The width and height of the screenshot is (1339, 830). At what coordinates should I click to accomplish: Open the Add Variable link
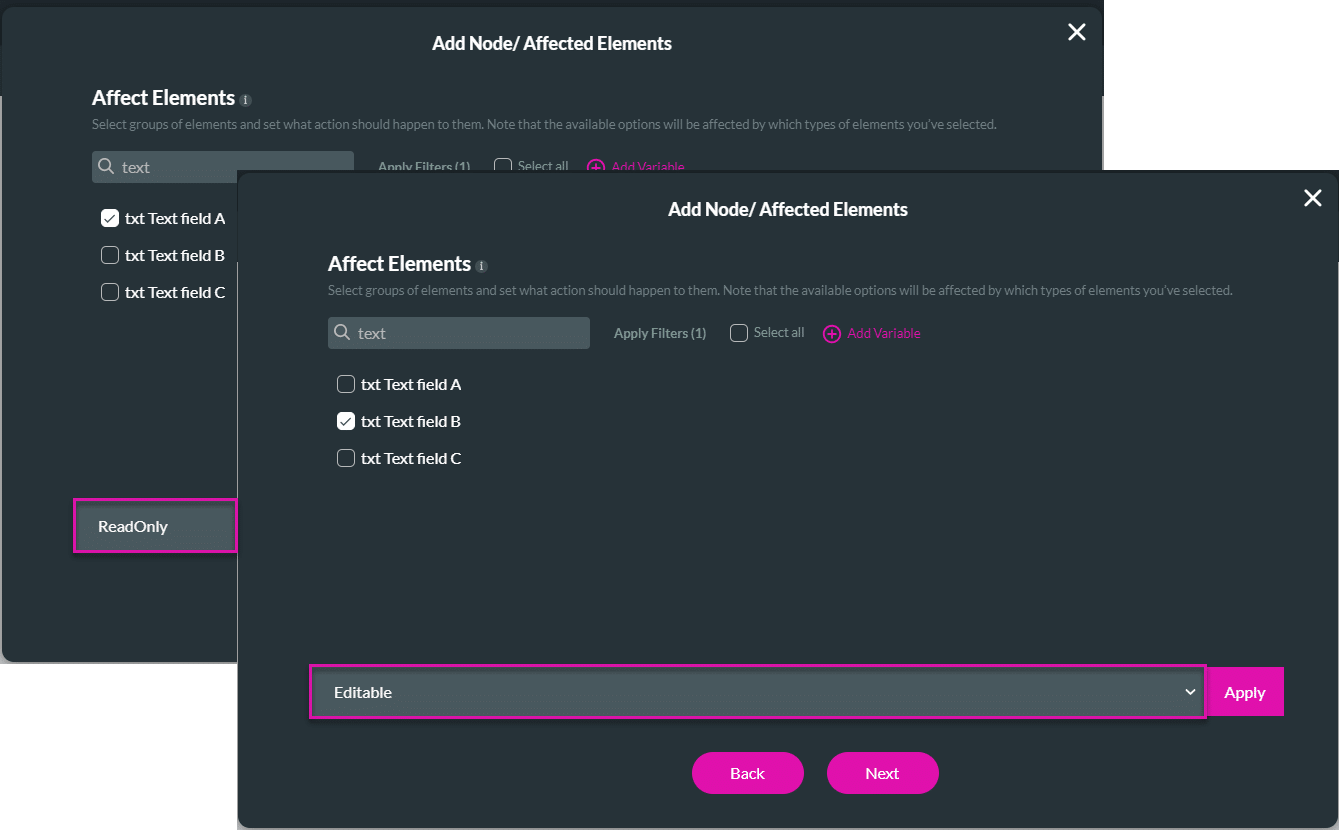point(882,333)
